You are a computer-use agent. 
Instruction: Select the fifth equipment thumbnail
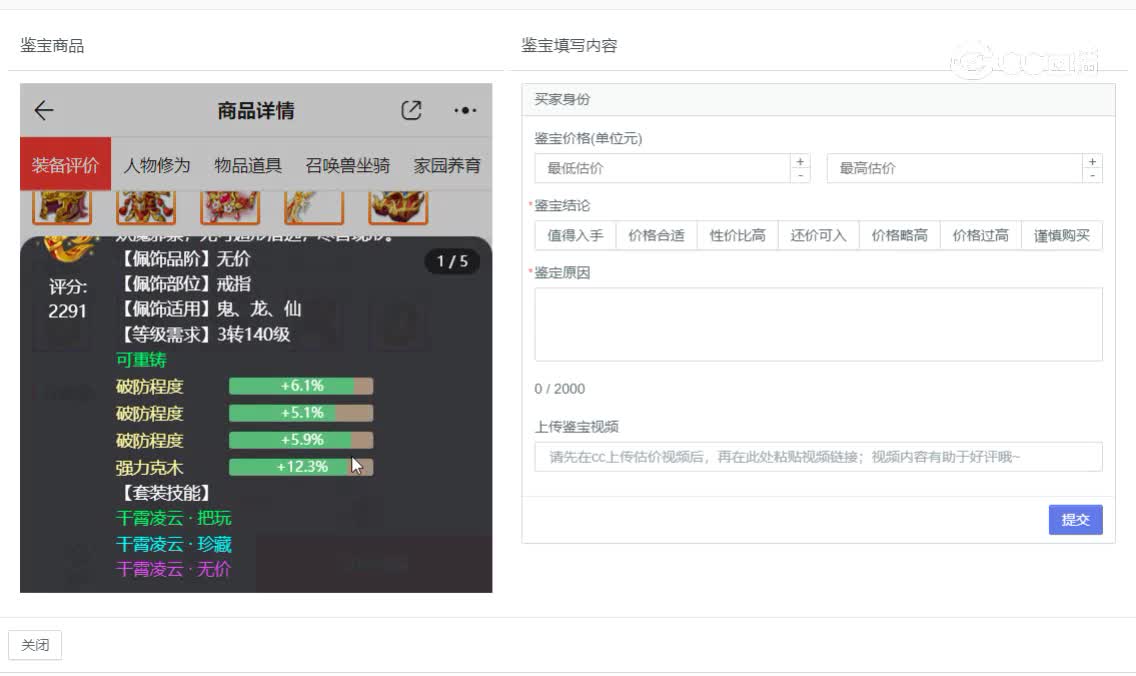[x=398, y=207]
